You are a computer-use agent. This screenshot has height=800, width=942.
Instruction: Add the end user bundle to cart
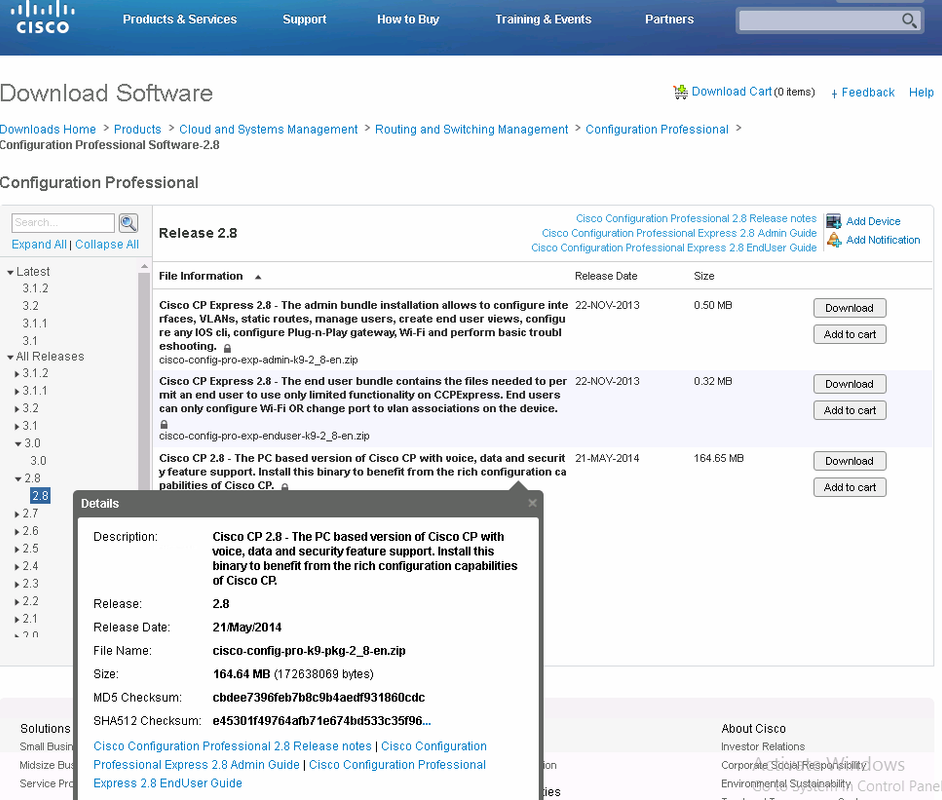[x=849, y=411]
